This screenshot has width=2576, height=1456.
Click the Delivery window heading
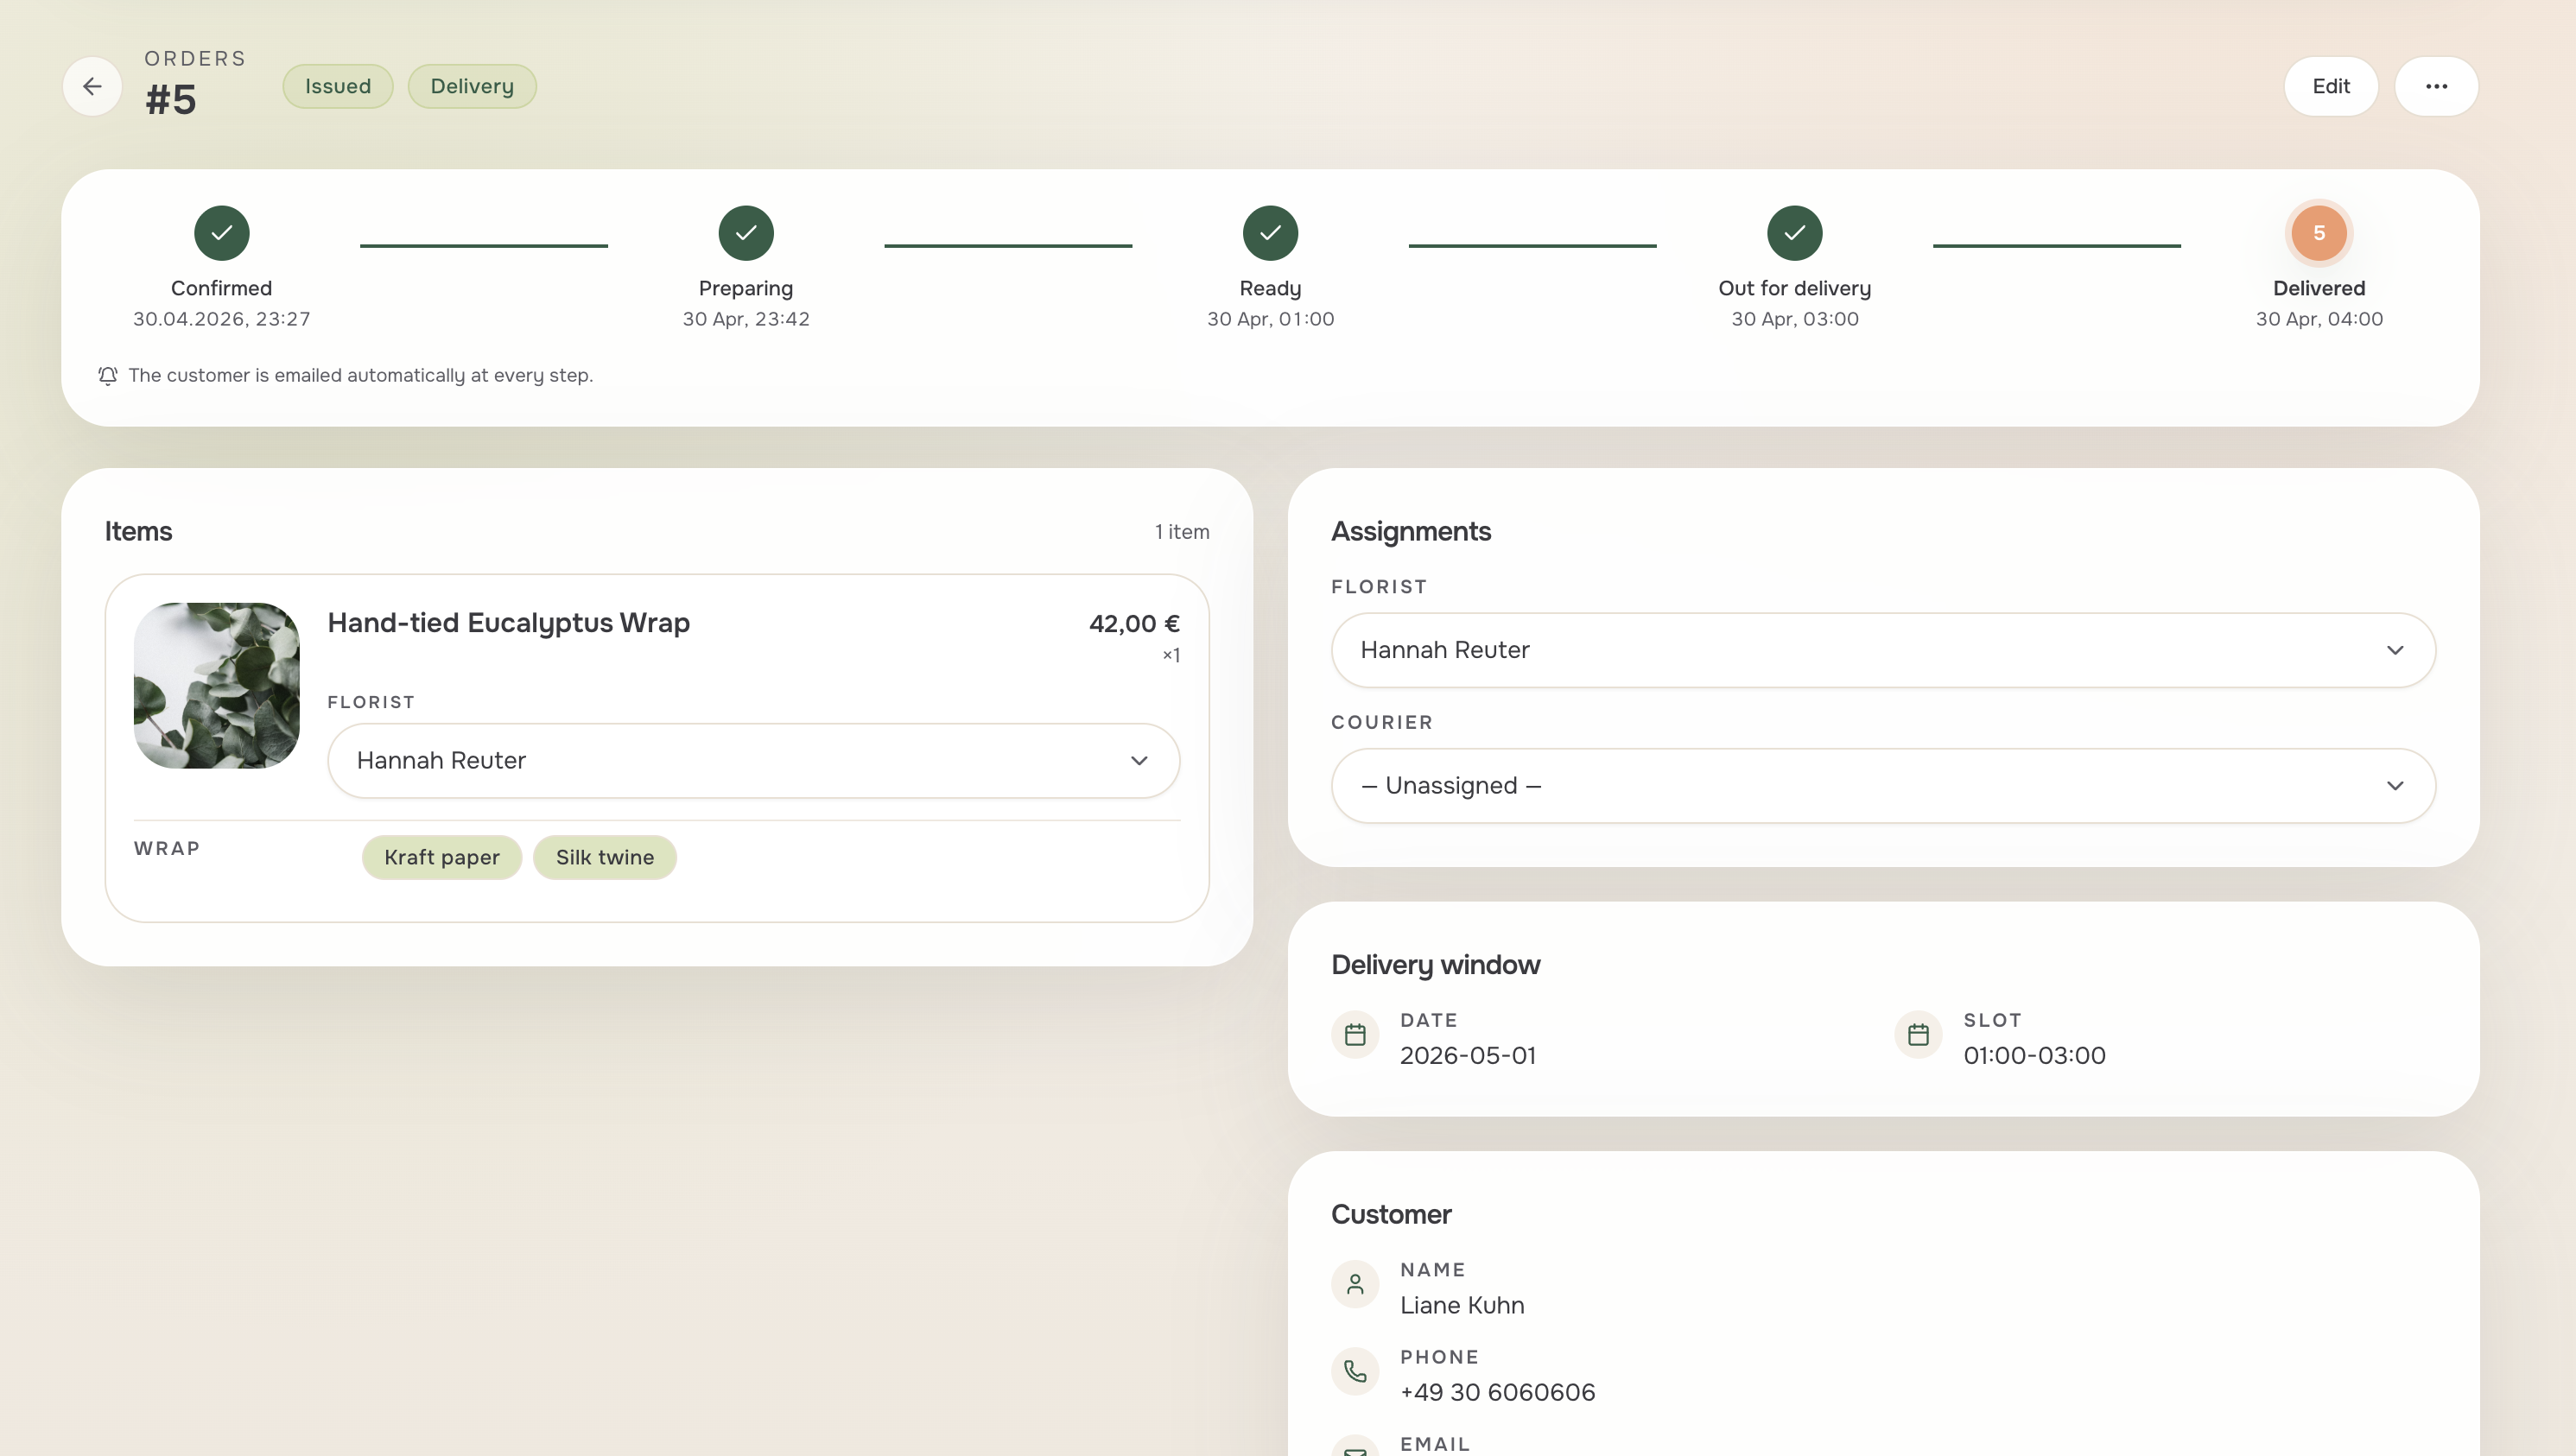pyautogui.click(x=1435, y=965)
